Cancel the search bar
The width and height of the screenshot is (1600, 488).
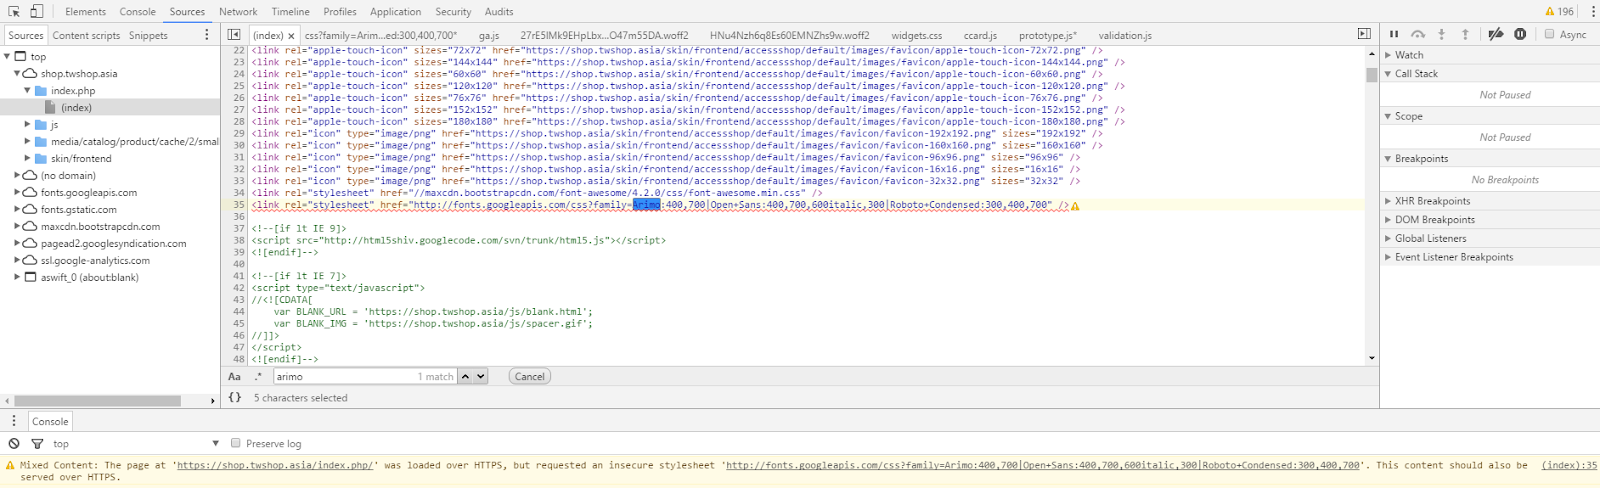530,377
